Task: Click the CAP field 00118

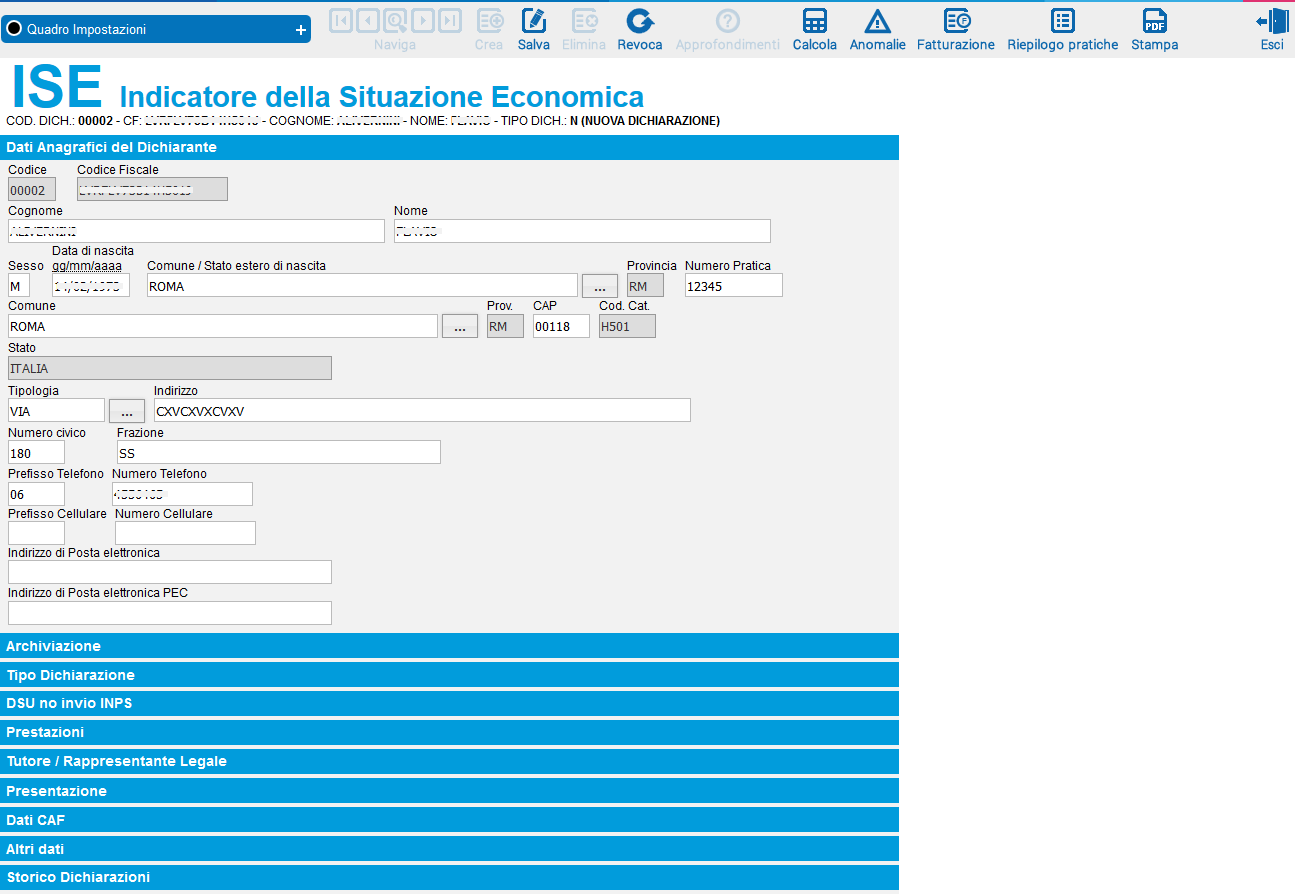Action: point(561,326)
